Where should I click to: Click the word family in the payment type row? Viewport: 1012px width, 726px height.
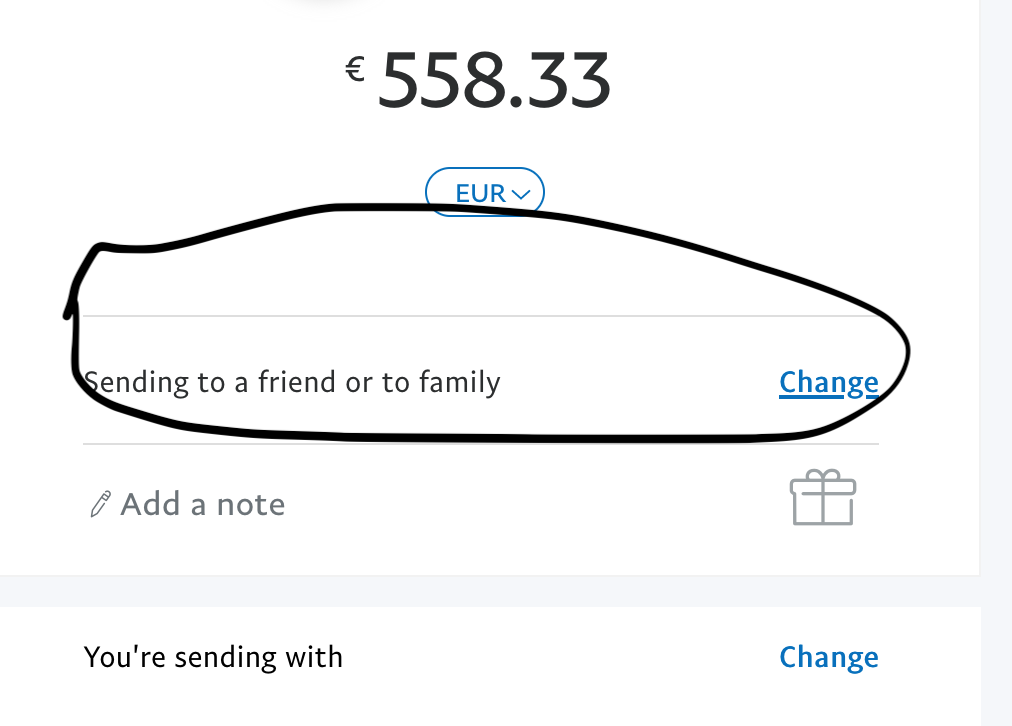coord(460,382)
